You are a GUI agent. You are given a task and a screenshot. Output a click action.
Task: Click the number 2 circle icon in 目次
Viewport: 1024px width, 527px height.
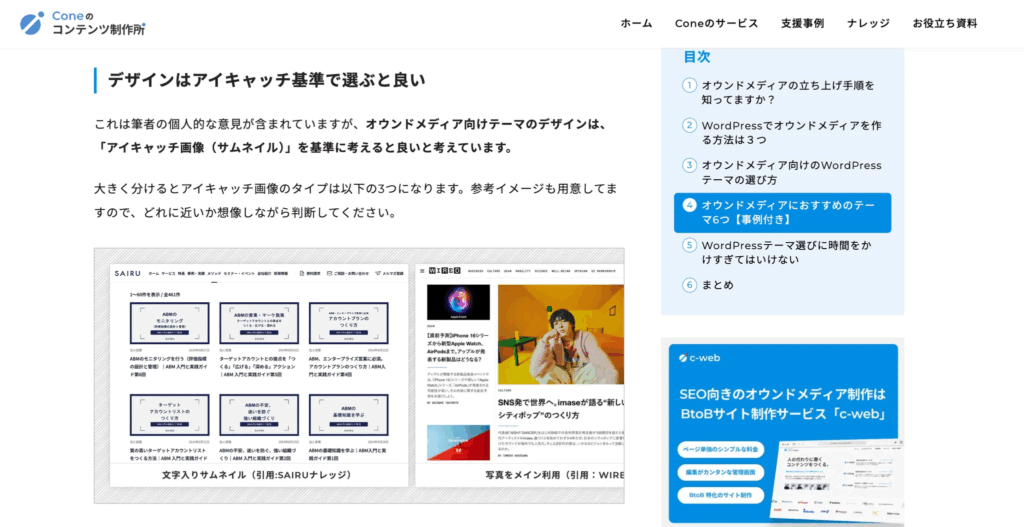click(690, 125)
